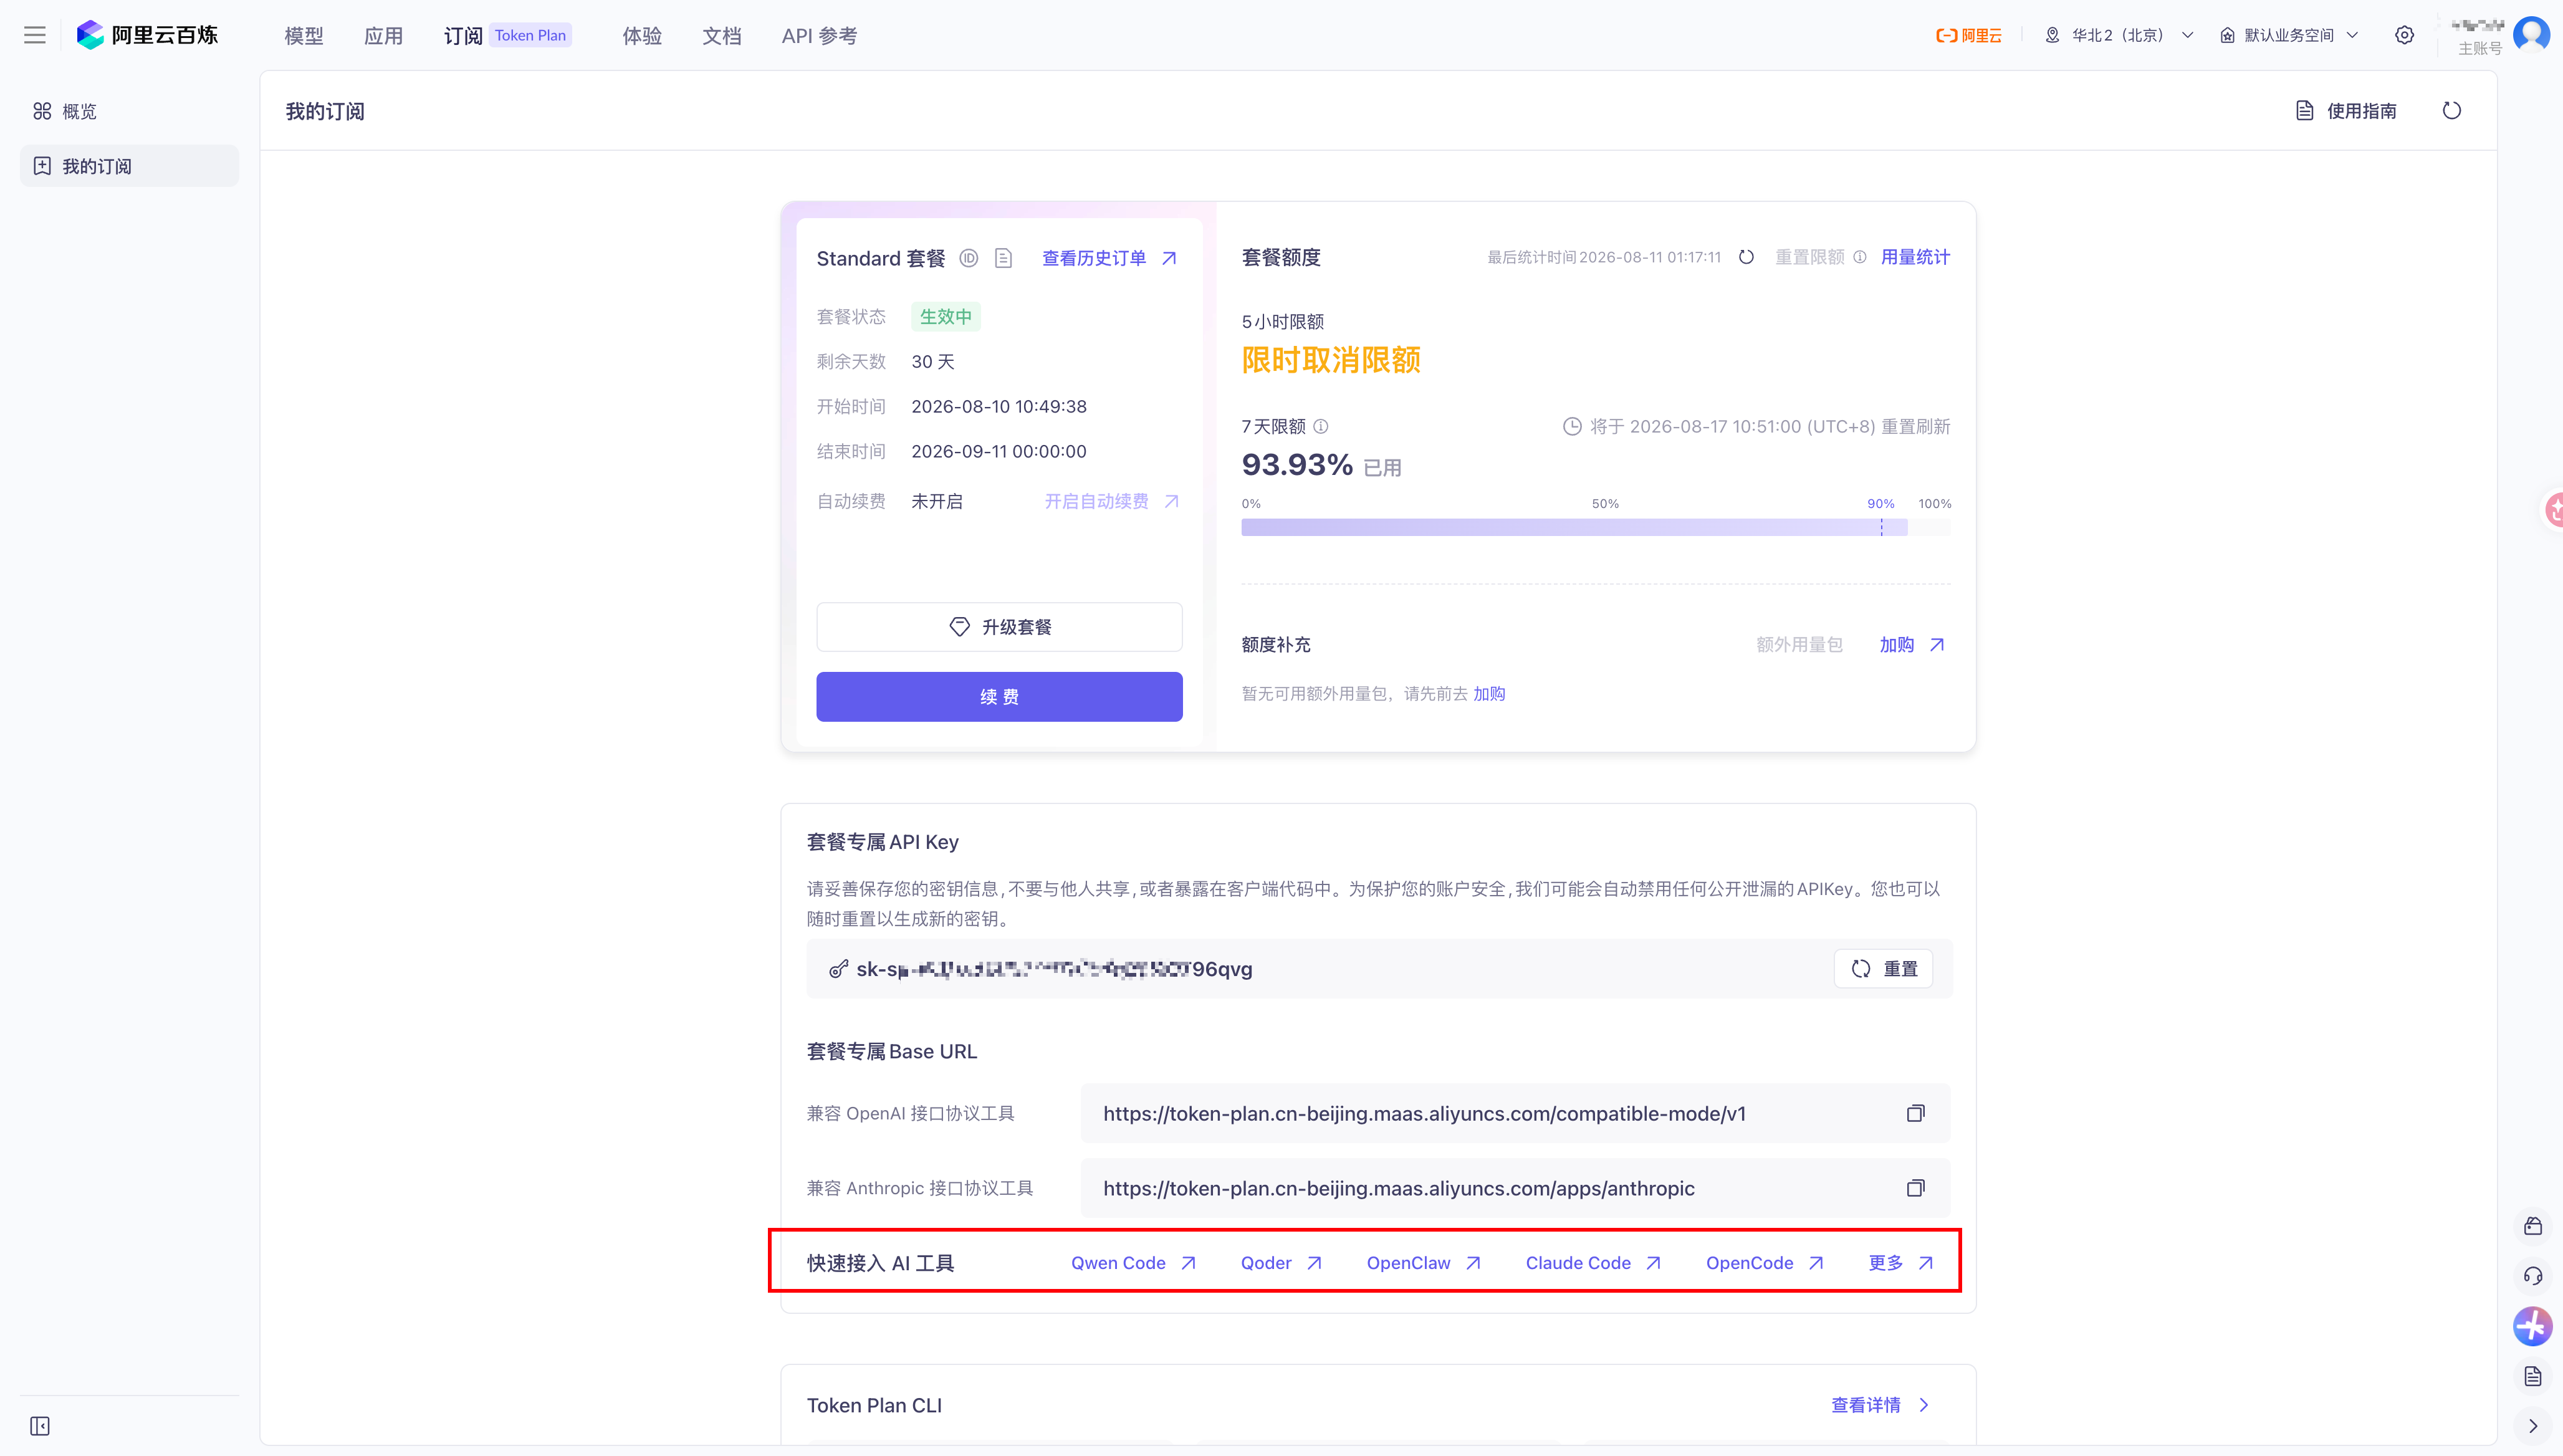Click the document icon in the right rail
2563x1456 pixels.
click(x=2533, y=1377)
